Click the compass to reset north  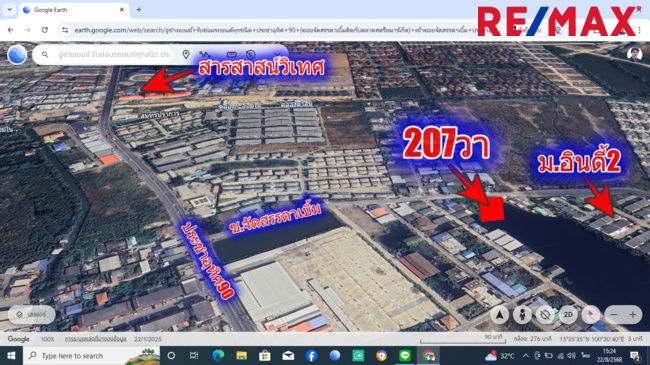[x=591, y=315]
